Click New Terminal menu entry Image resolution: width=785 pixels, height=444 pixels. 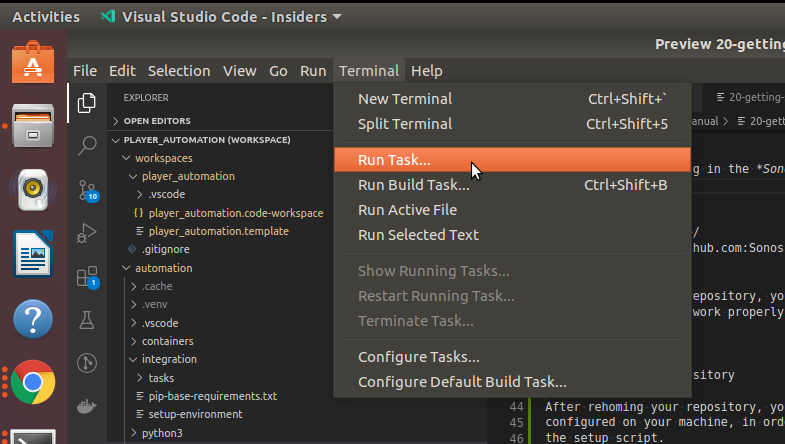click(x=405, y=99)
